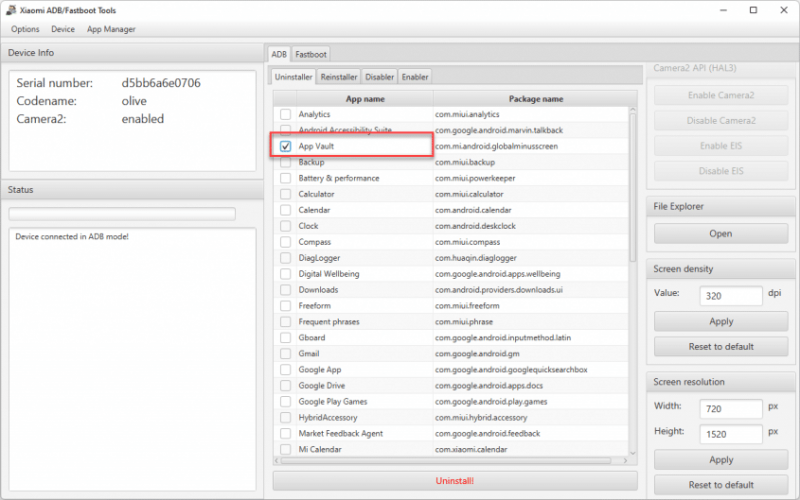Click package name com.miui.powerkeeper
The height and width of the screenshot is (500, 800).
(475, 178)
